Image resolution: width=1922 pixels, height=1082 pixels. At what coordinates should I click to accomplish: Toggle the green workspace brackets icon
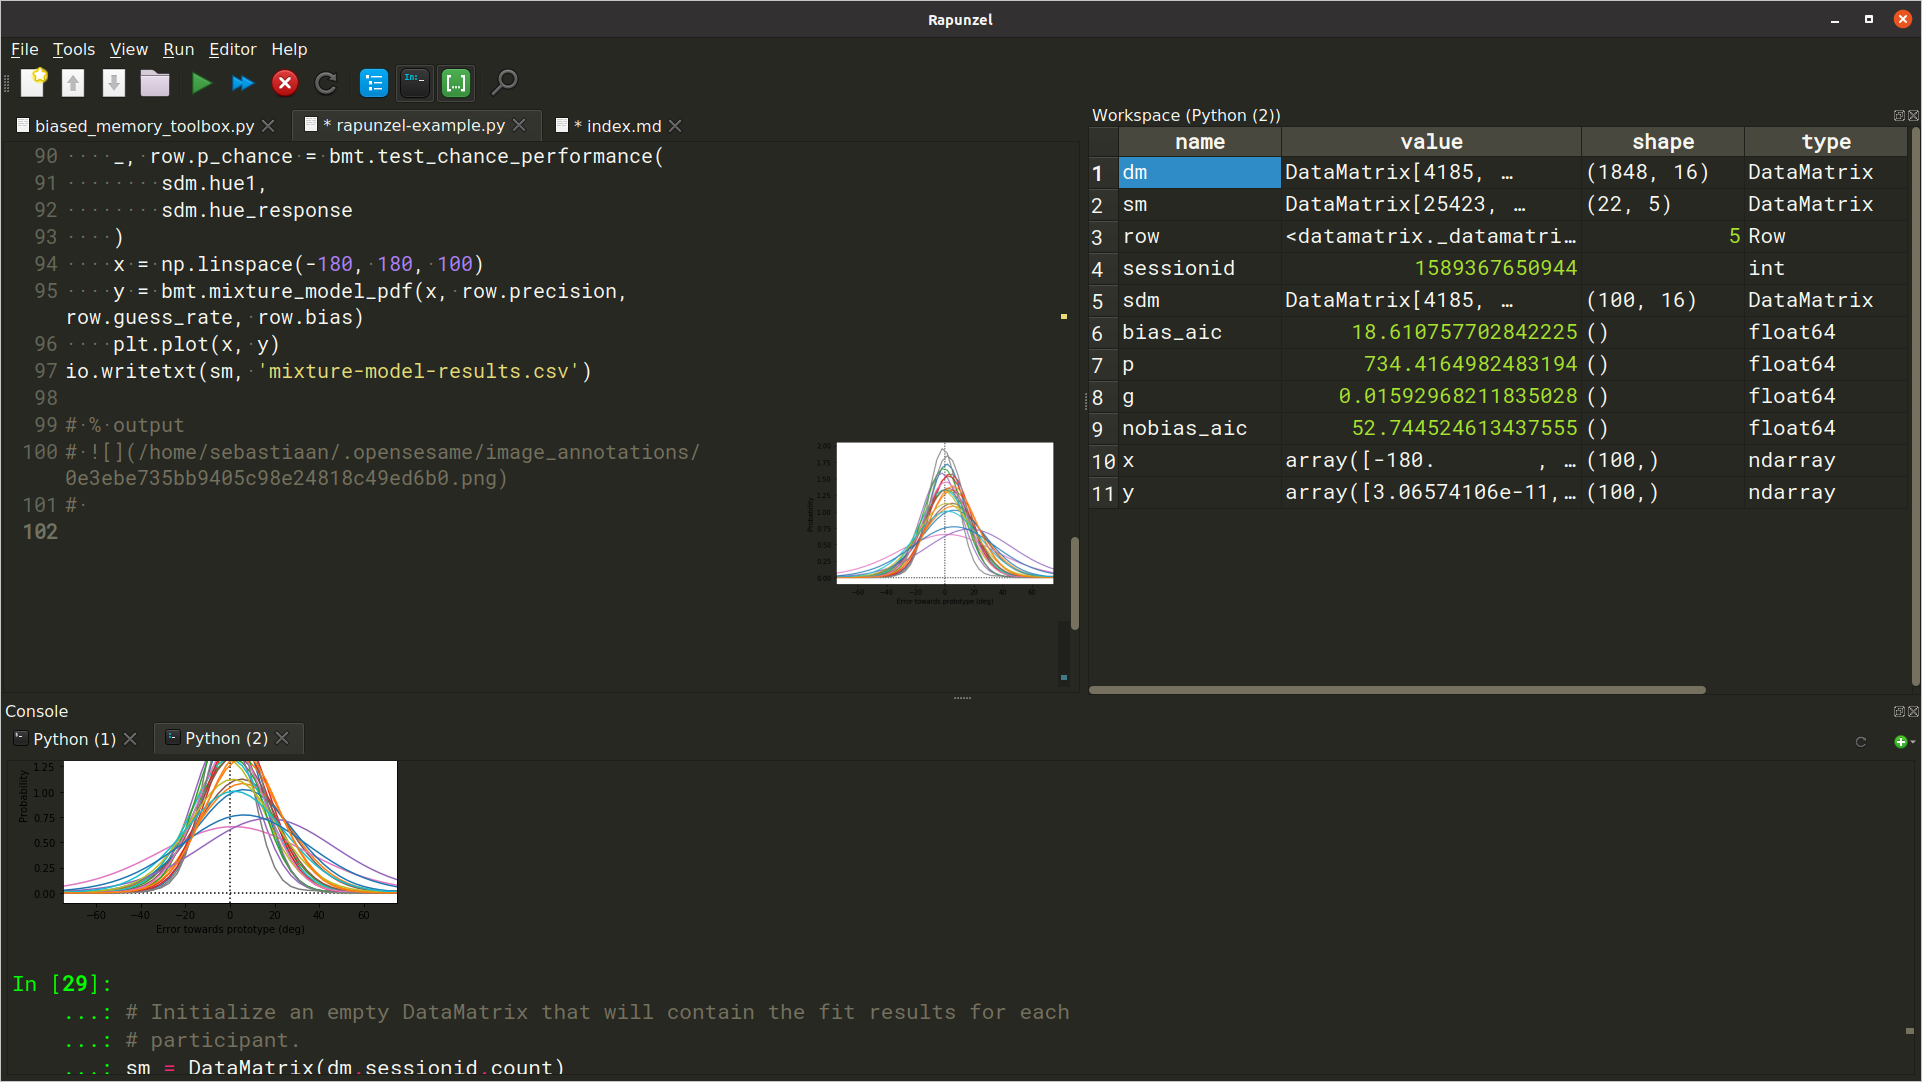pos(456,83)
